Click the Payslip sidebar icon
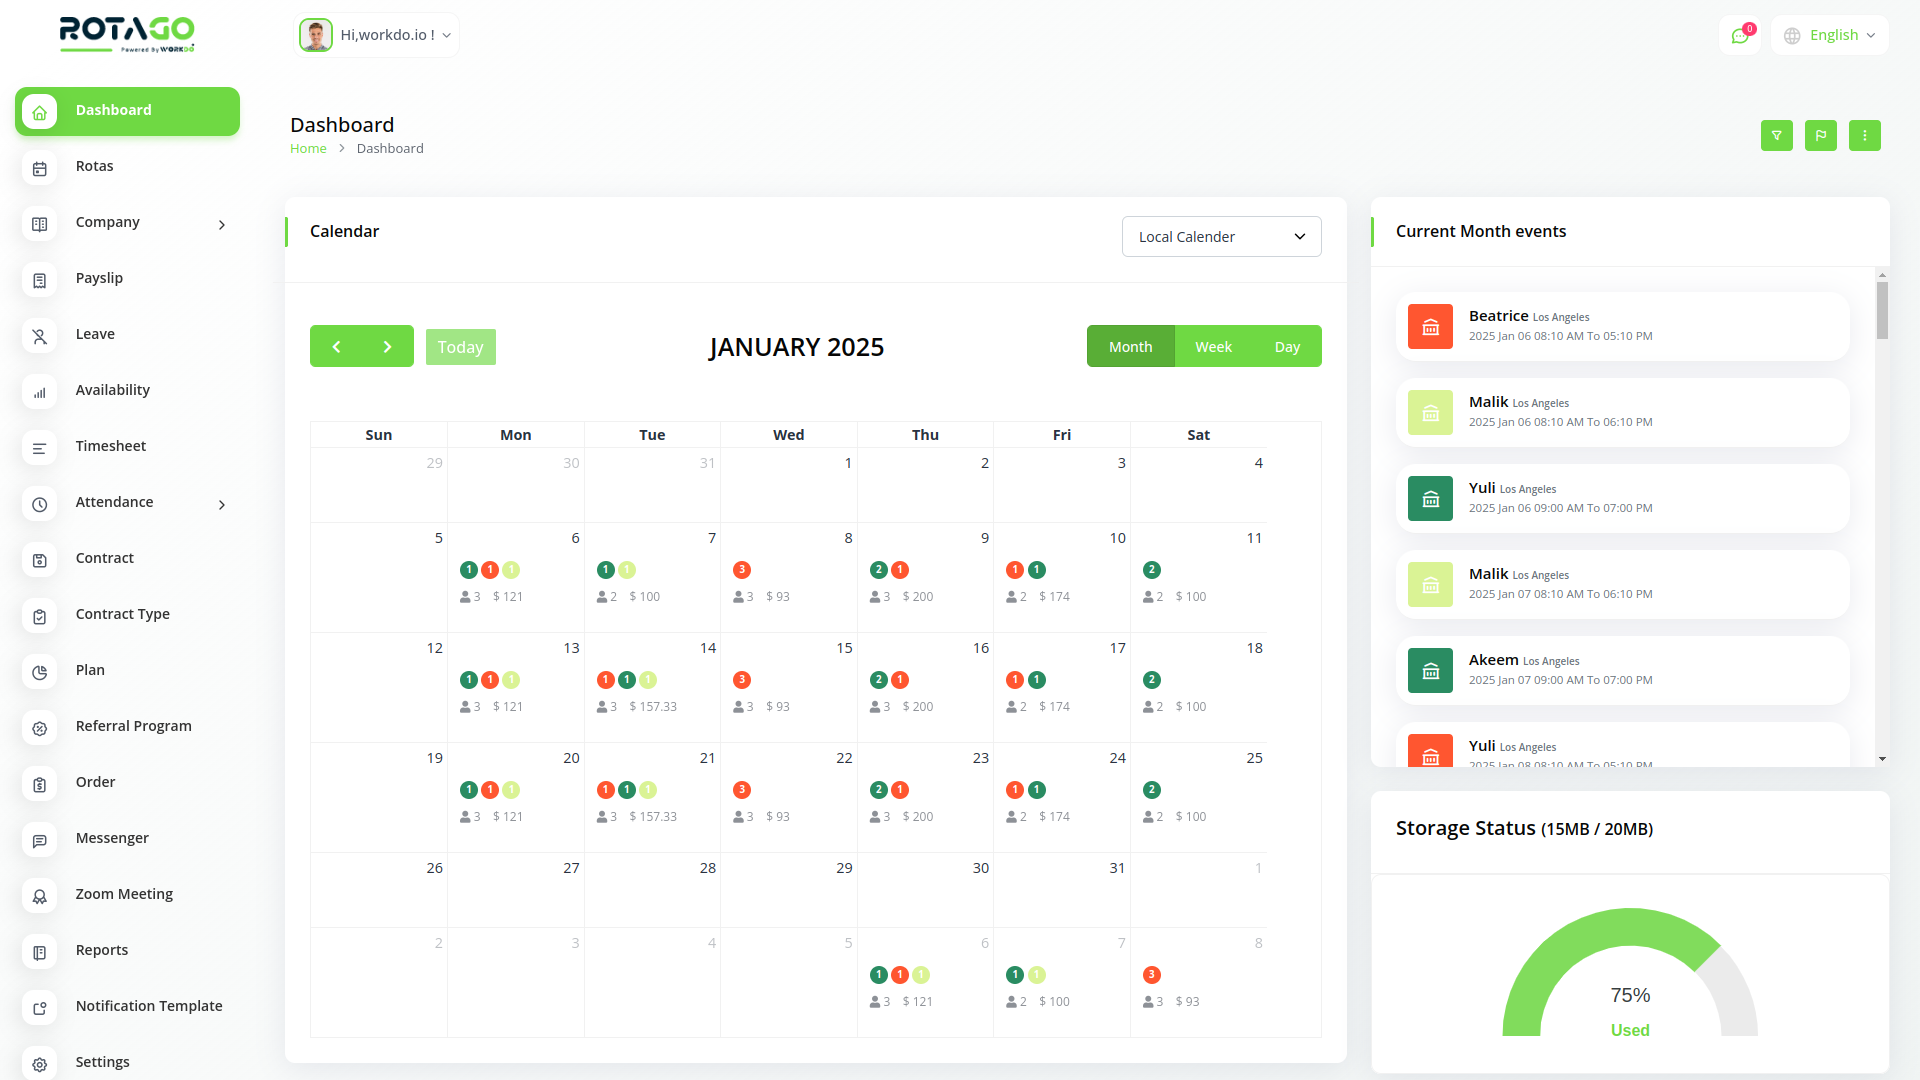 [40, 281]
